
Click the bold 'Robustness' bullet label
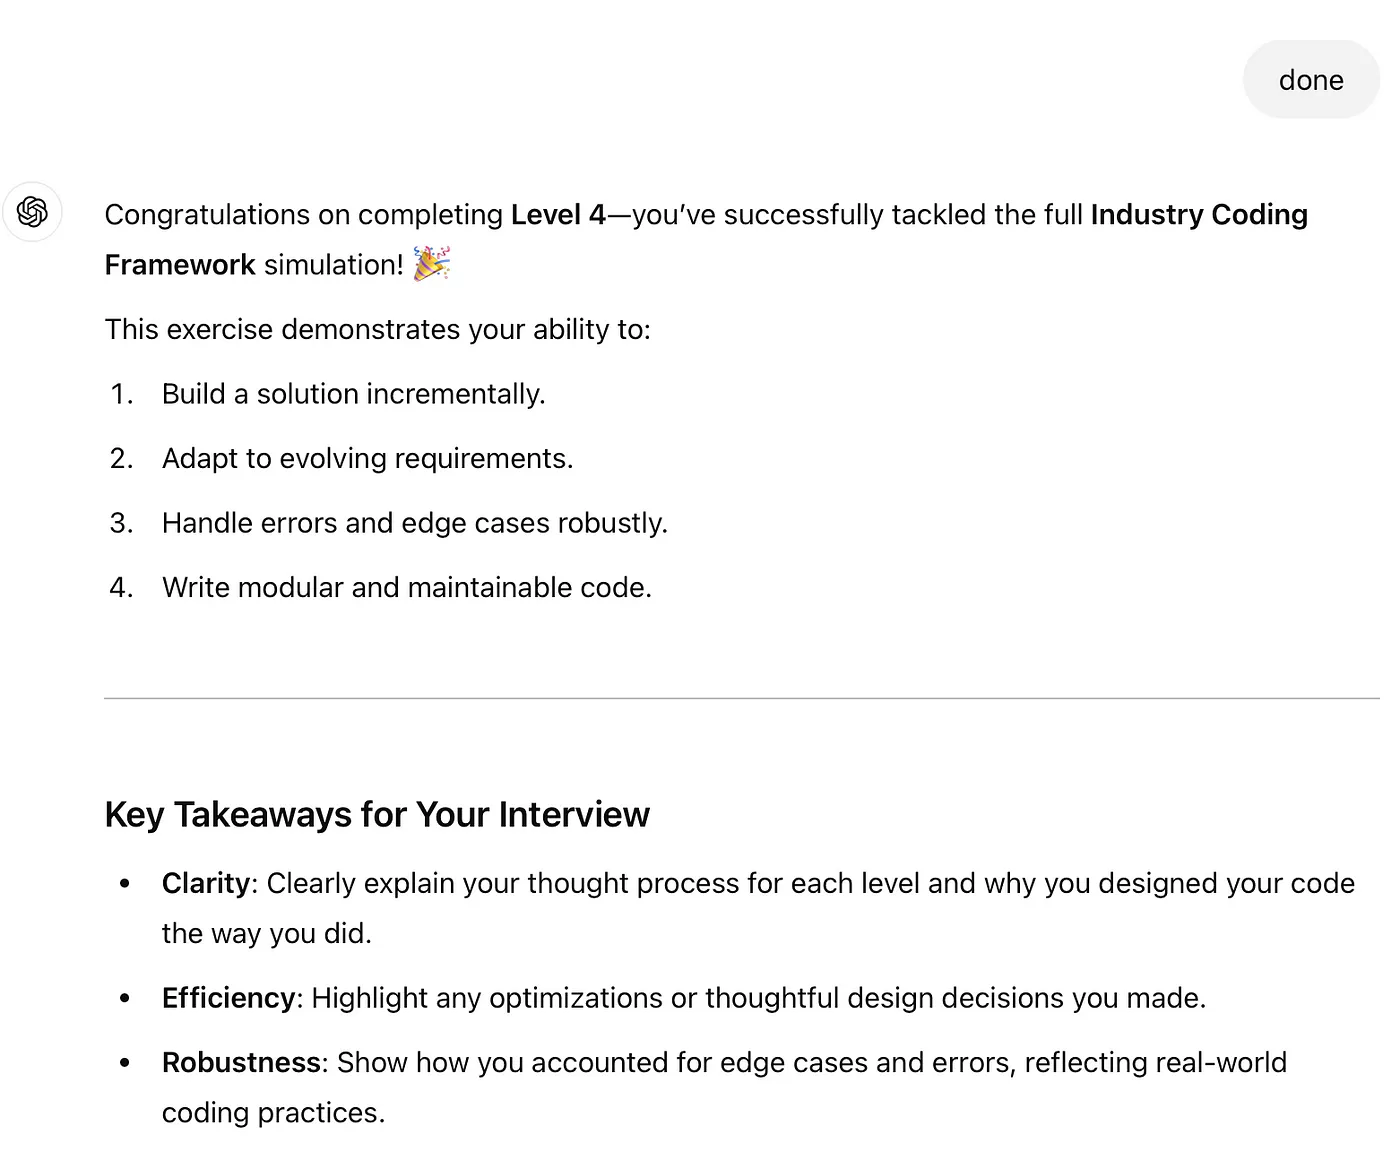click(x=241, y=1062)
